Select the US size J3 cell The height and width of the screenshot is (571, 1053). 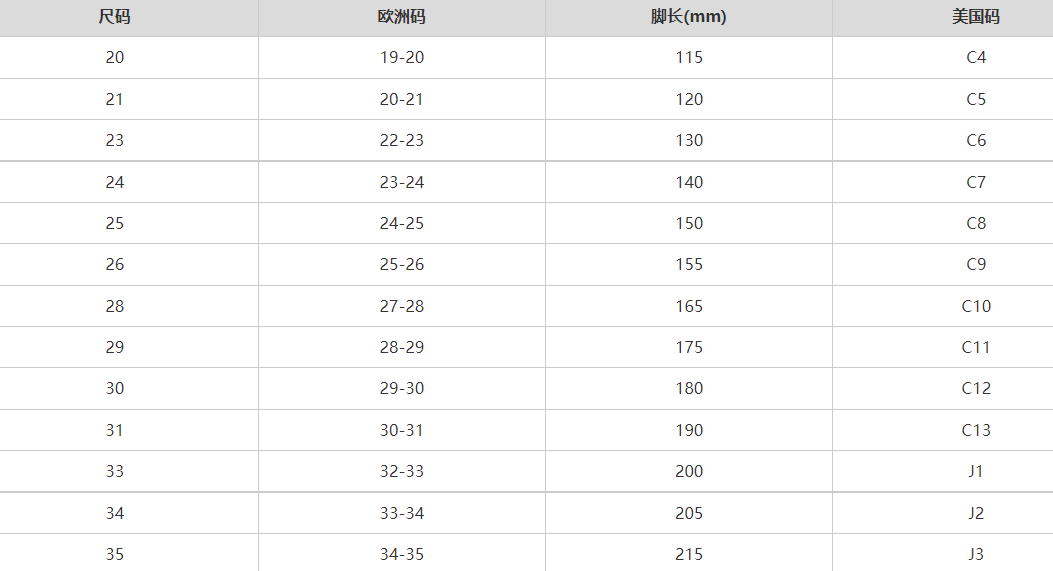coord(976,554)
